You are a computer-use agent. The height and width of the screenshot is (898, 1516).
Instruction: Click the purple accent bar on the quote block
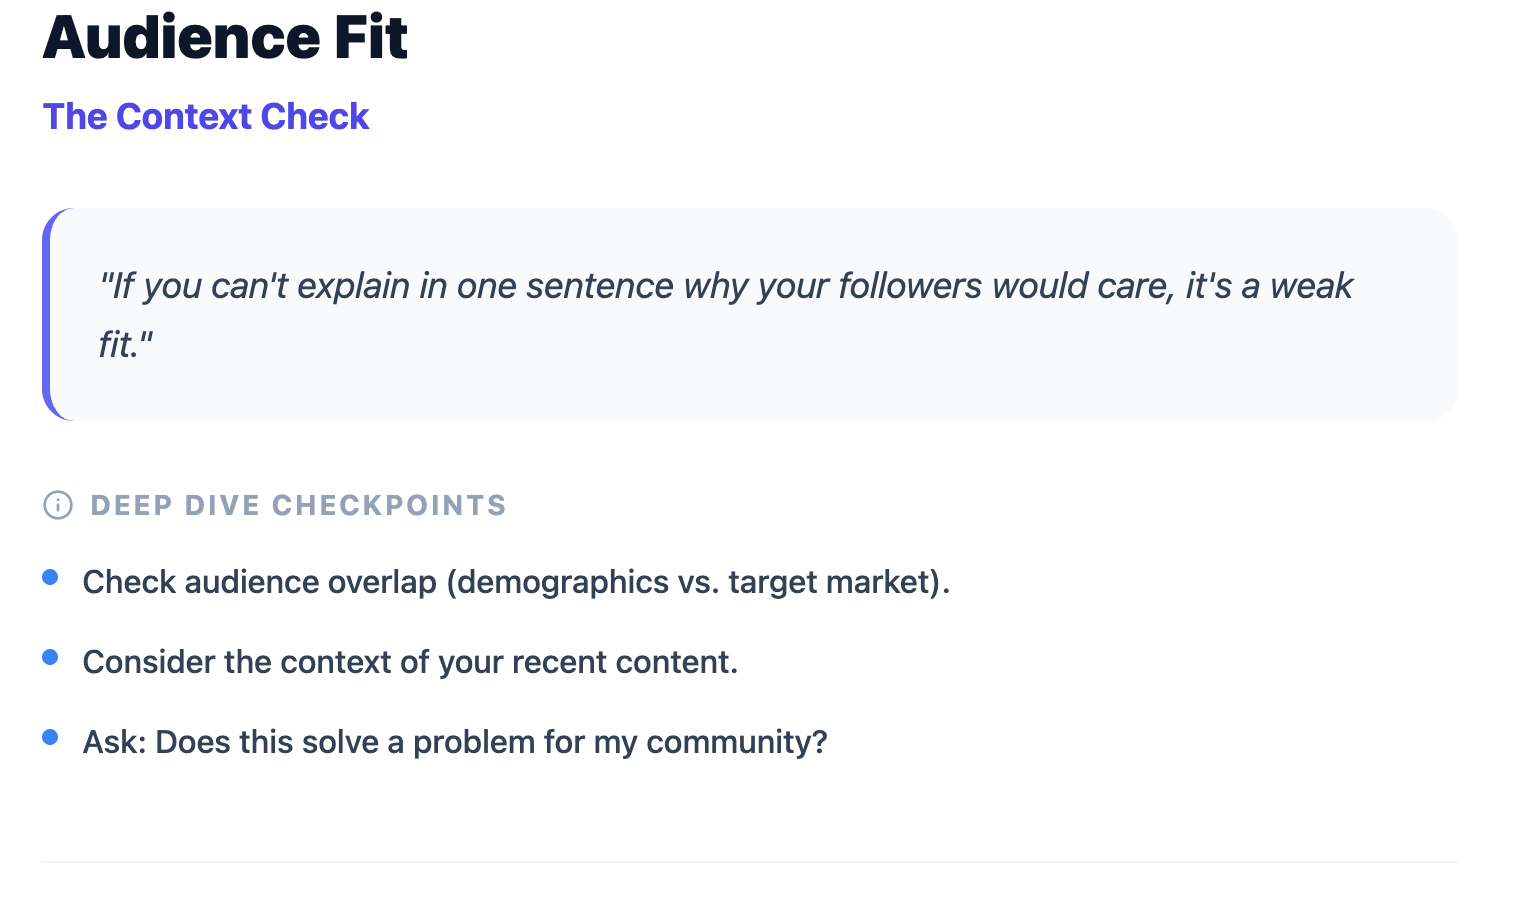point(47,314)
